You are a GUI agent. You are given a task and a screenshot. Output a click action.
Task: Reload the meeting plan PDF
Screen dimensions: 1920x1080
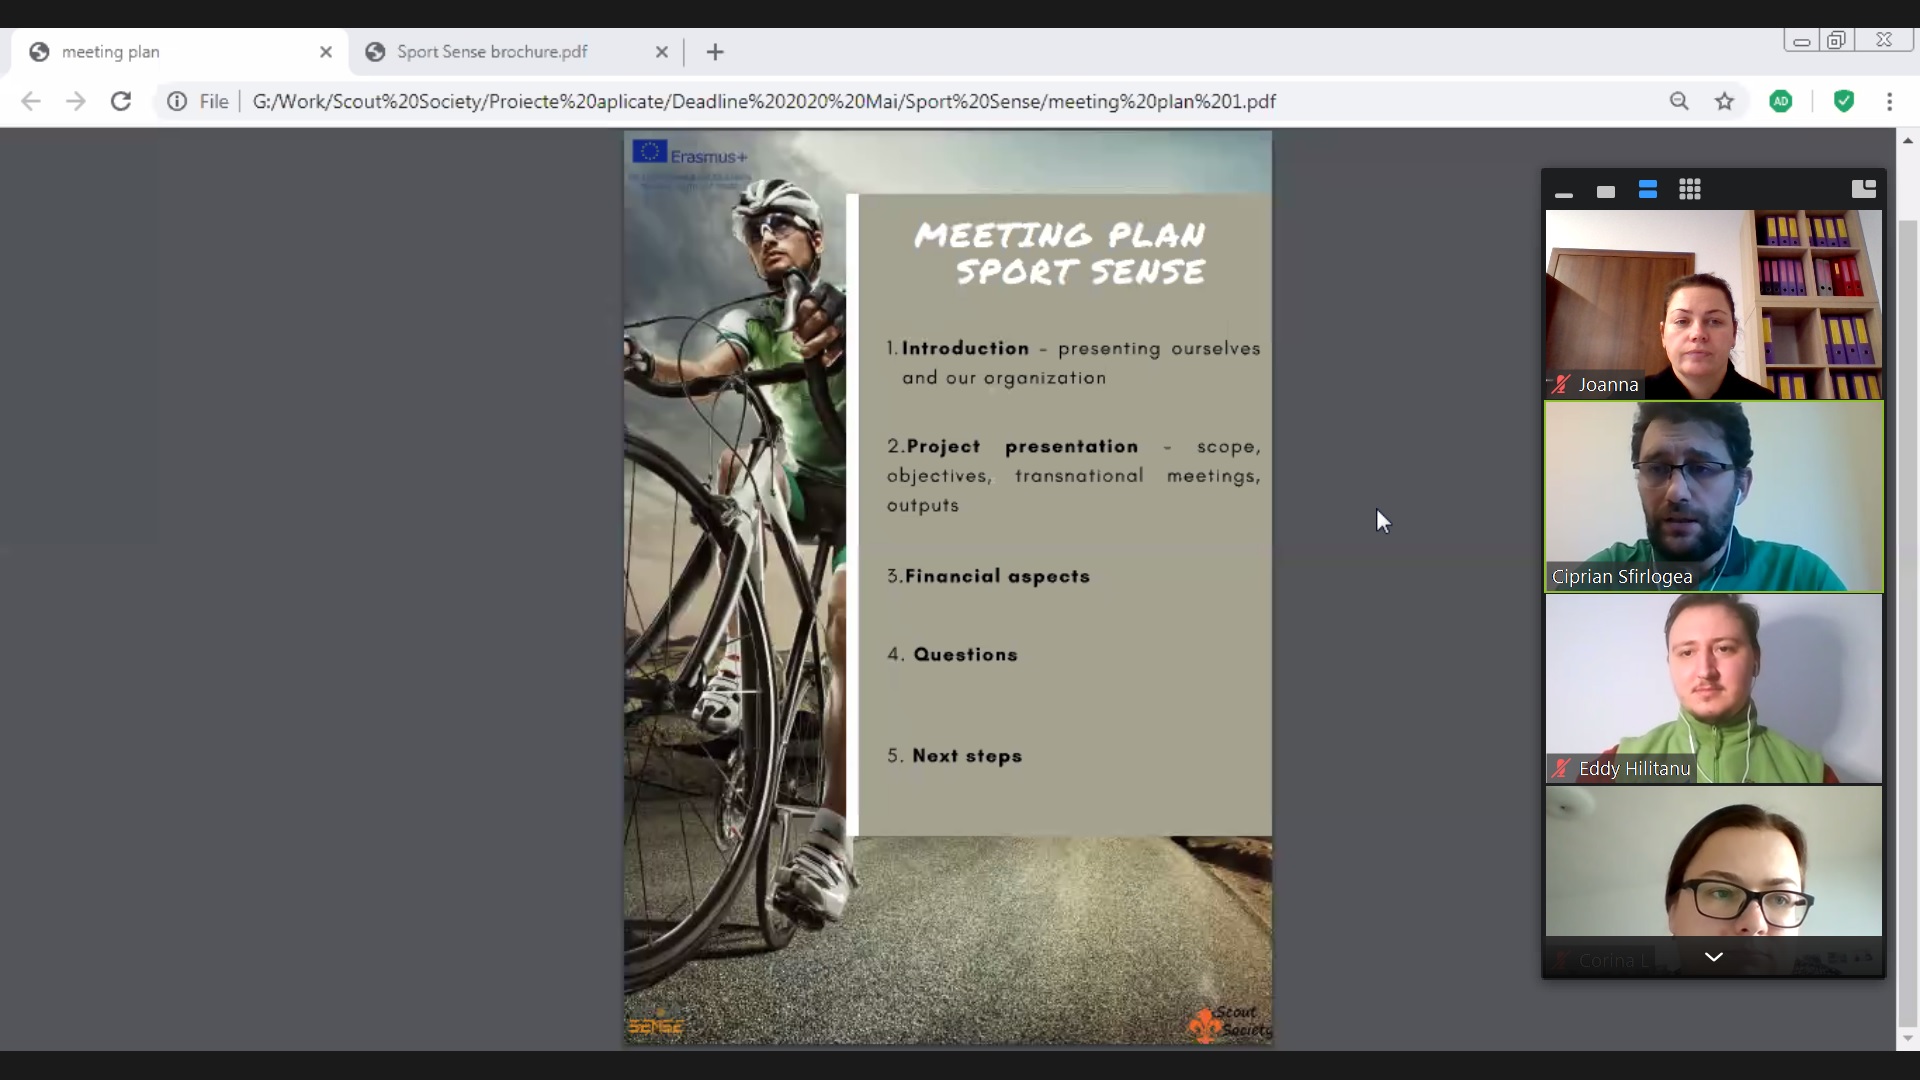pos(121,101)
